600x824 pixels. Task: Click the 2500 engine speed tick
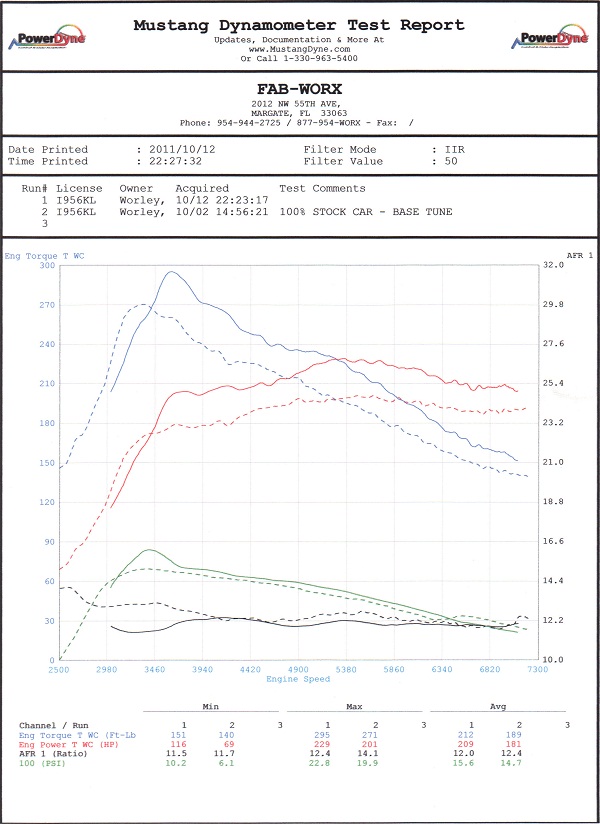click(59, 670)
